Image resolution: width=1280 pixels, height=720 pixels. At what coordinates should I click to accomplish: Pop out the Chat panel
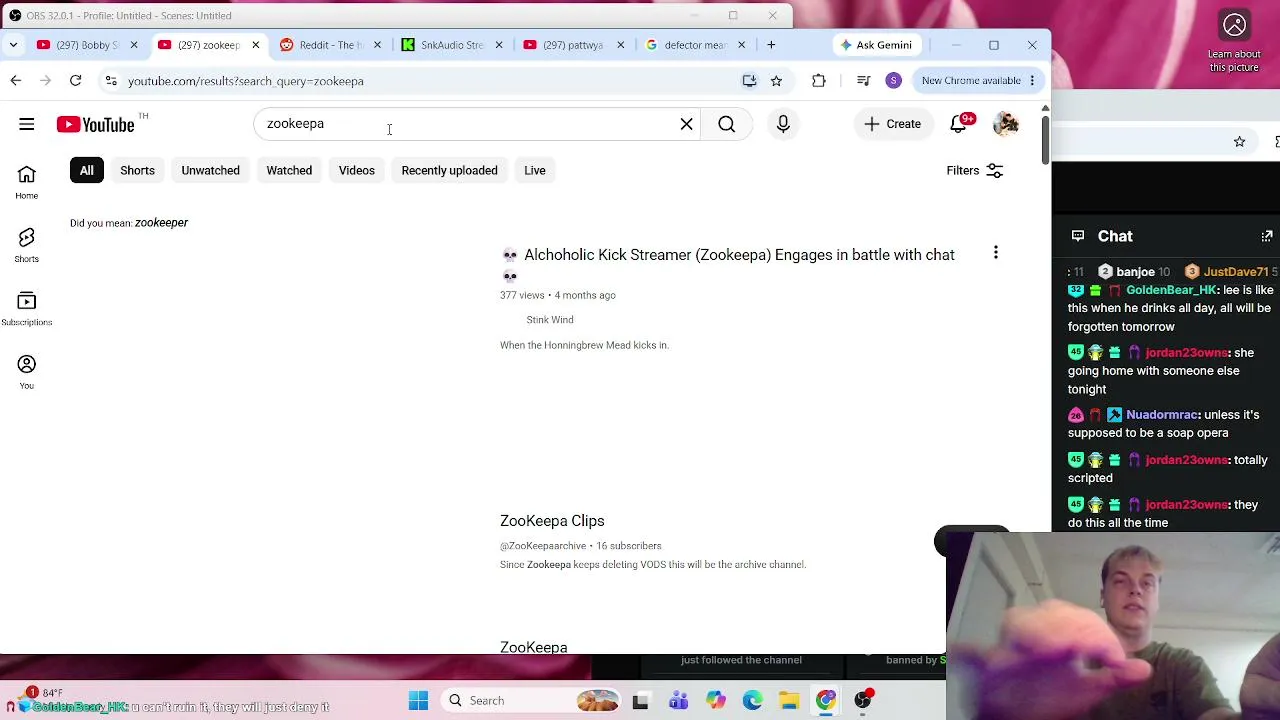1267,236
